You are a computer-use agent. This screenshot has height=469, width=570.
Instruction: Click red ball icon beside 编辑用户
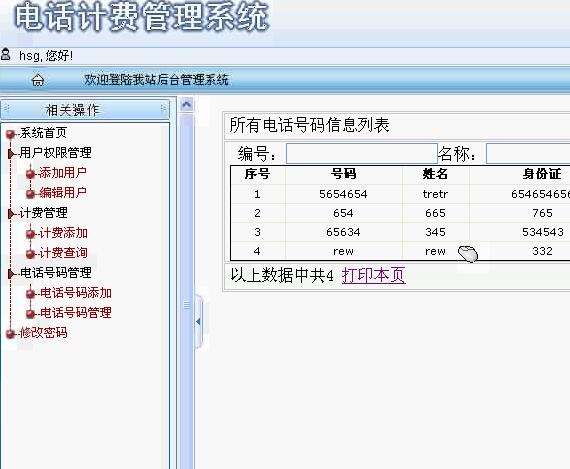click(31, 194)
